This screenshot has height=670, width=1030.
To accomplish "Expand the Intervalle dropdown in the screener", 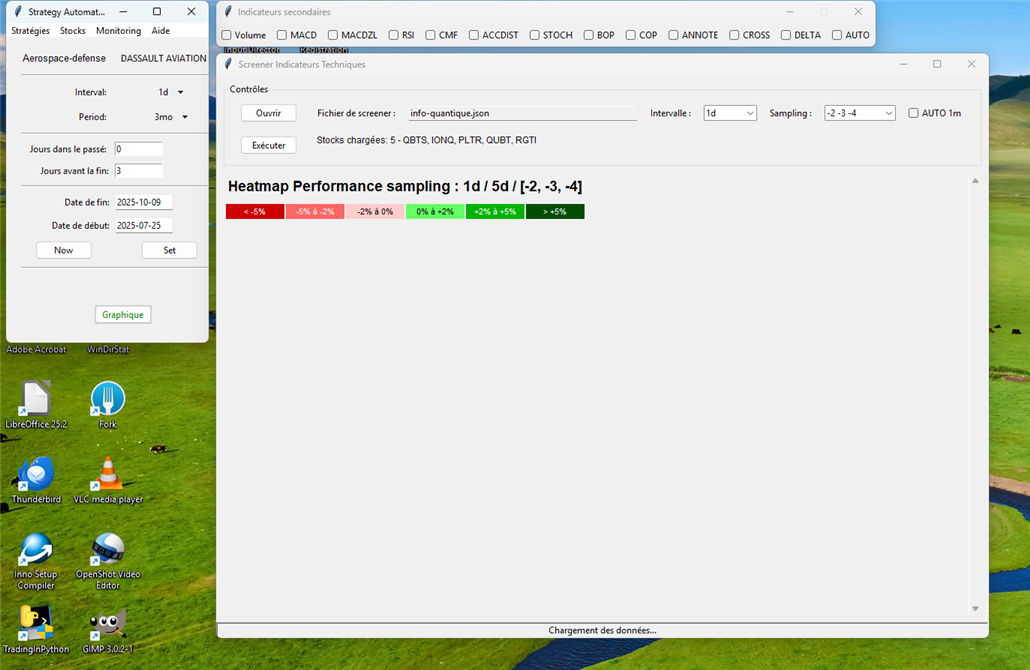I will point(730,113).
